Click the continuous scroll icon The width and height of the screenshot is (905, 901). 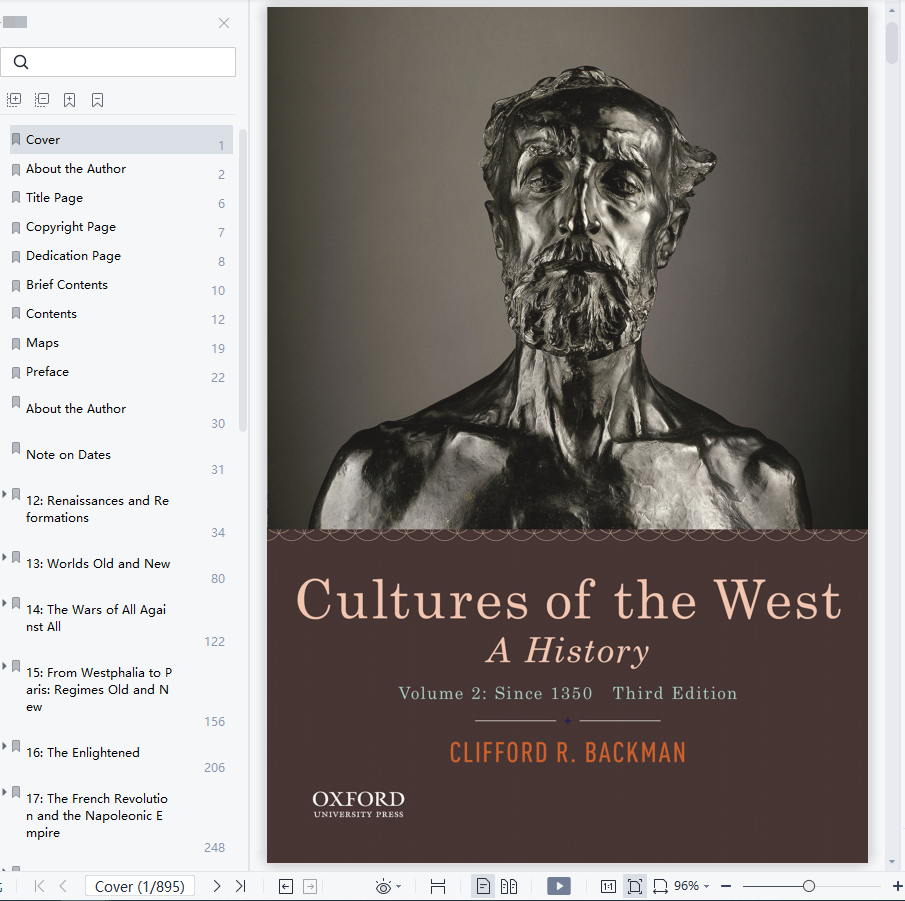click(438, 886)
